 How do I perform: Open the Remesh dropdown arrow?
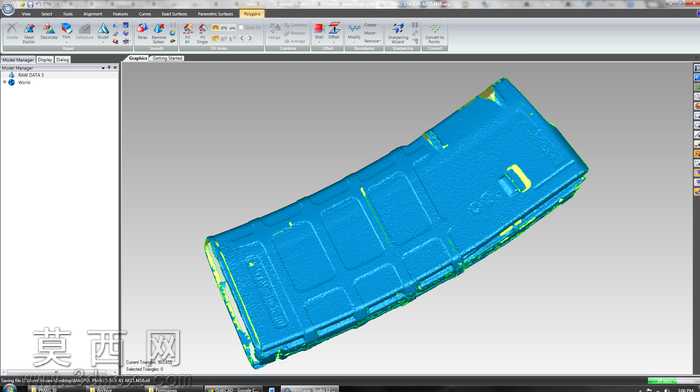[103, 42]
